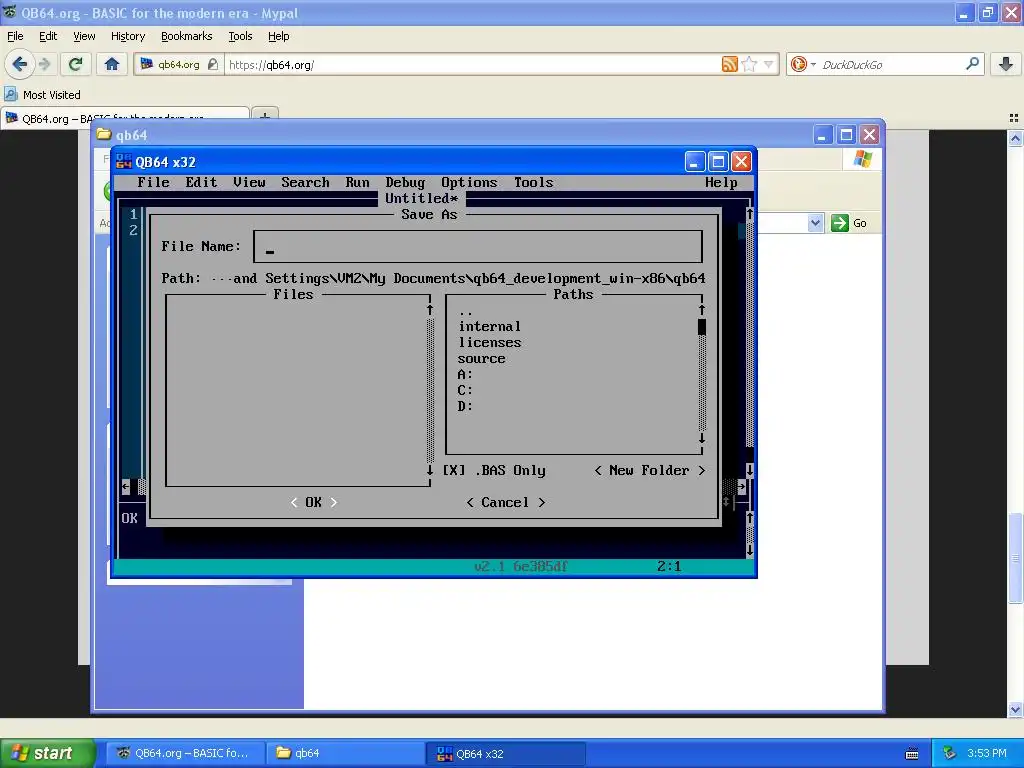The image size is (1024, 768).
Task: Click the browser page scroll up arrow
Action: (x=1016, y=138)
